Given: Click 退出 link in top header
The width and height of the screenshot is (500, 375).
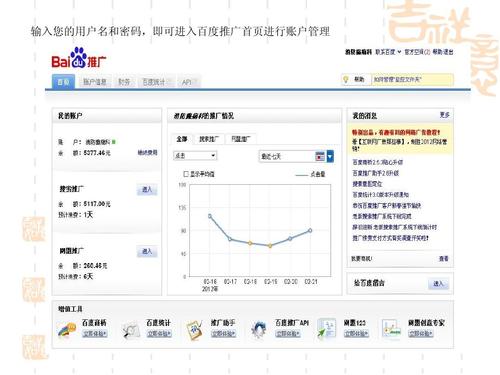Looking at the screenshot, I should [x=448, y=52].
